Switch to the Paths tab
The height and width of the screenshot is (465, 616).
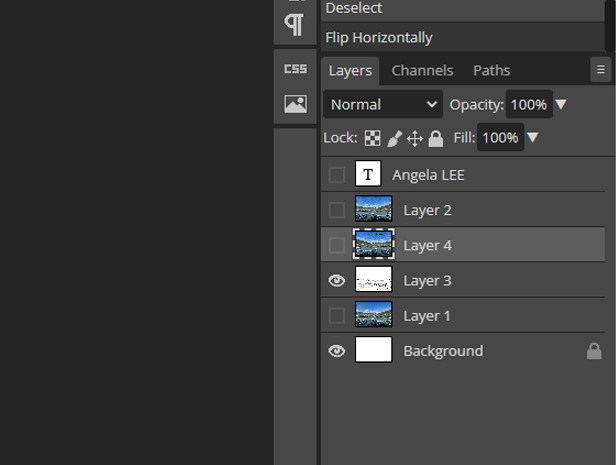tap(491, 70)
